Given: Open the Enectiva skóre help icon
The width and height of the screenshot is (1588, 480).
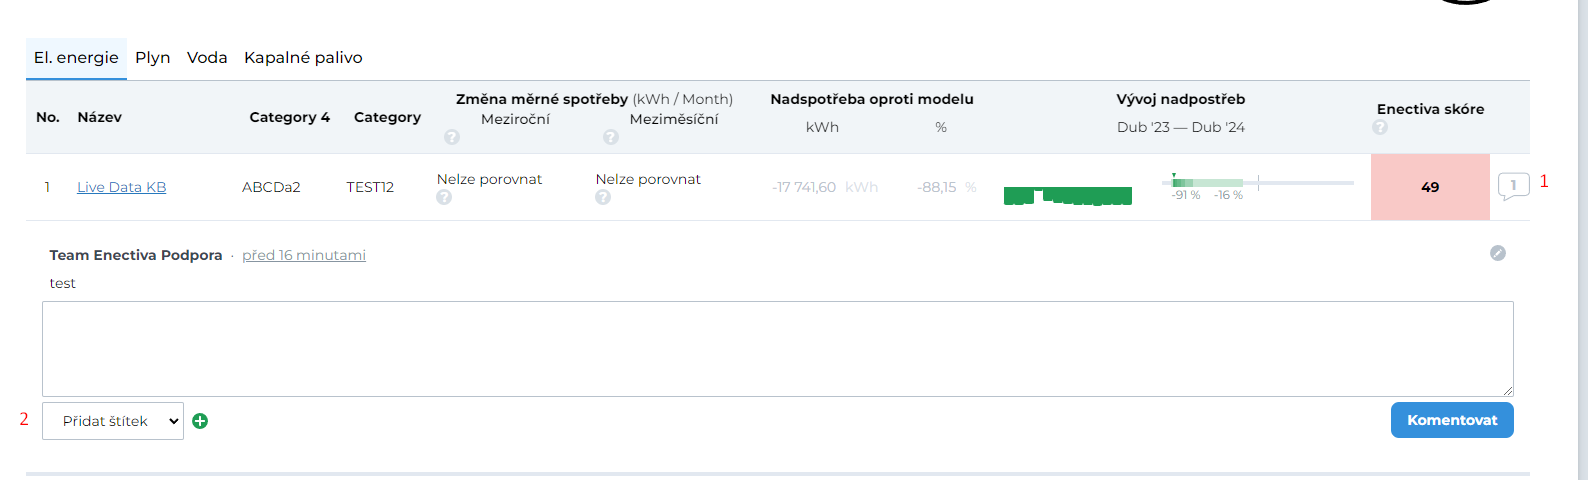Looking at the screenshot, I should 1380,127.
